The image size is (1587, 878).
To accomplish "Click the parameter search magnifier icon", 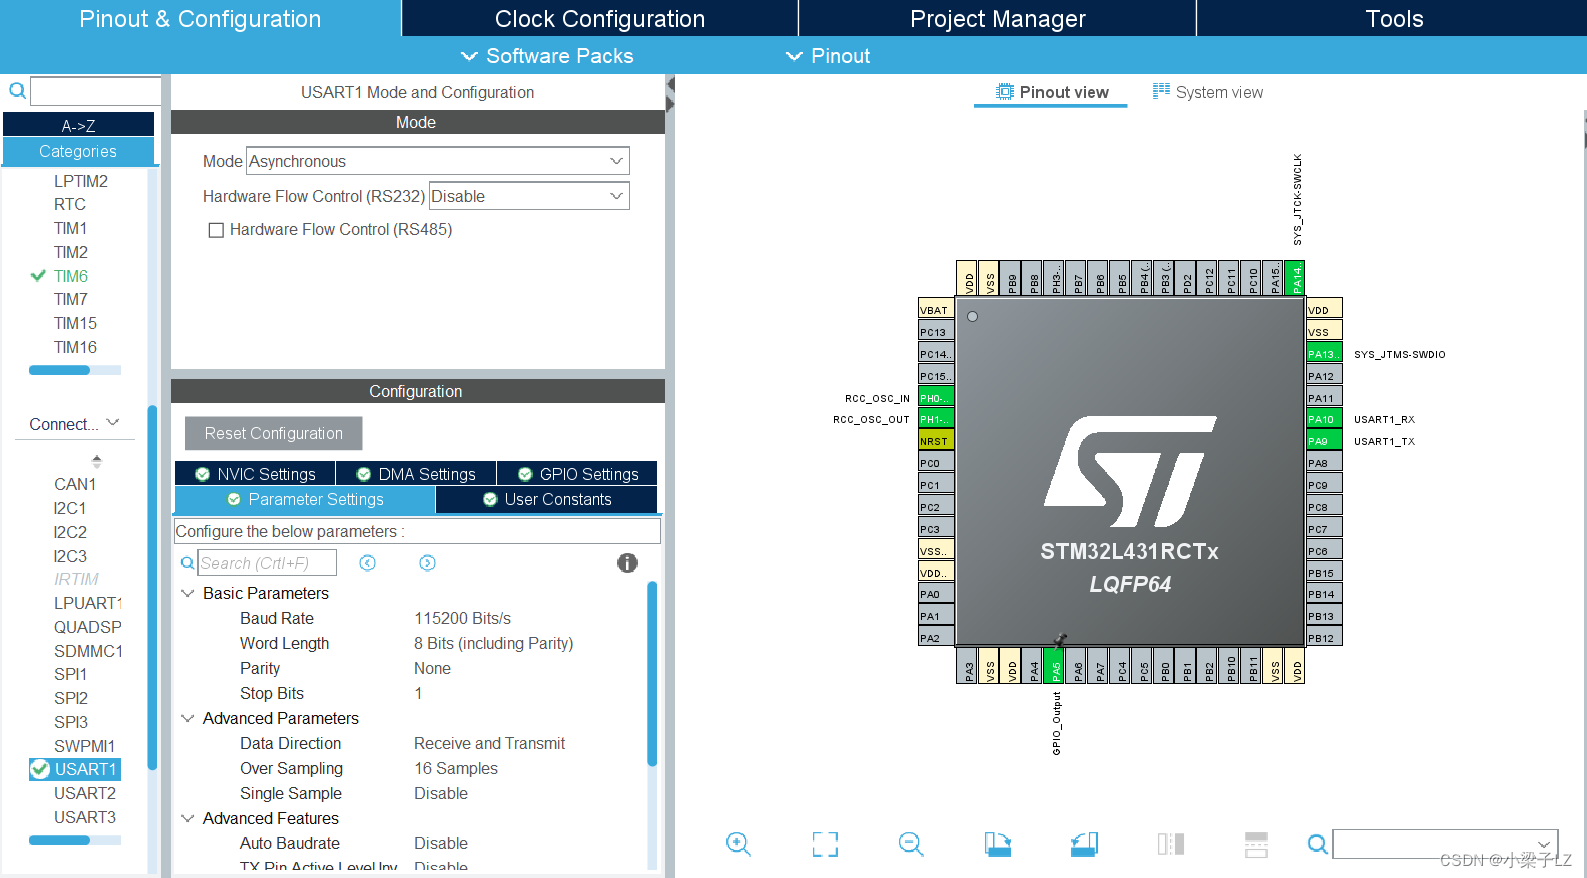I will tap(187, 563).
